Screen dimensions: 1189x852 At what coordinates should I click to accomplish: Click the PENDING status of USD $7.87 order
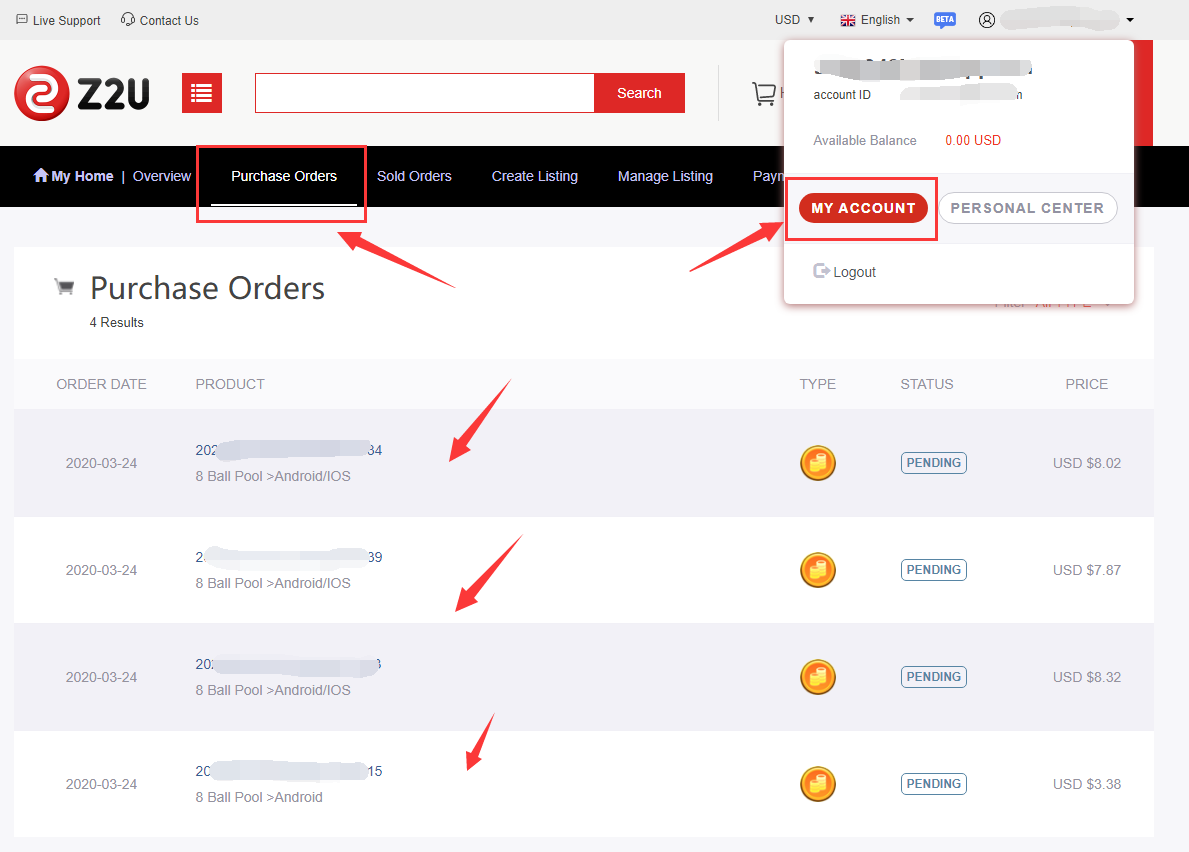pyautogui.click(x=933, y=570)
